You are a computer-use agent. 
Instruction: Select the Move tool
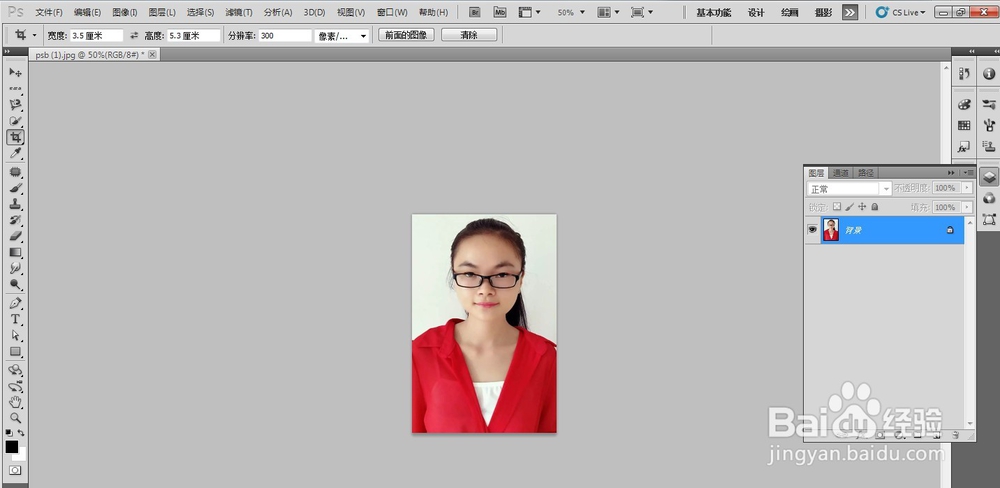(x=15, y=72)
